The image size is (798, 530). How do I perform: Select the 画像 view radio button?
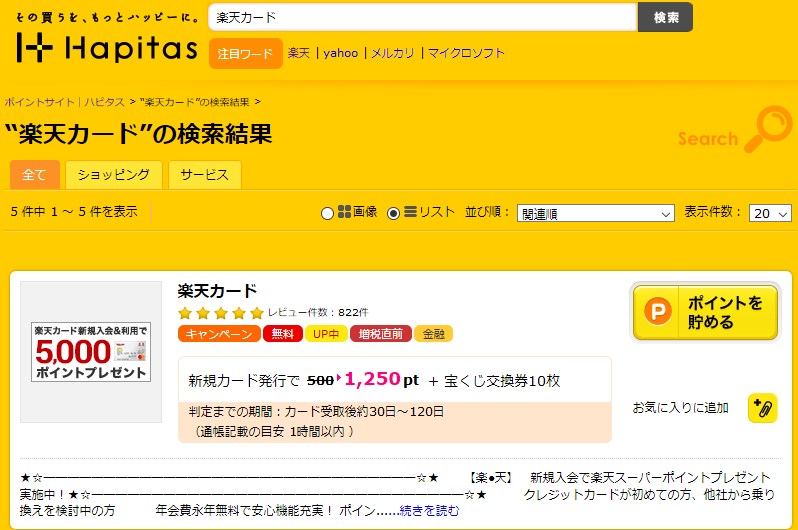click(x=327, y=213)
